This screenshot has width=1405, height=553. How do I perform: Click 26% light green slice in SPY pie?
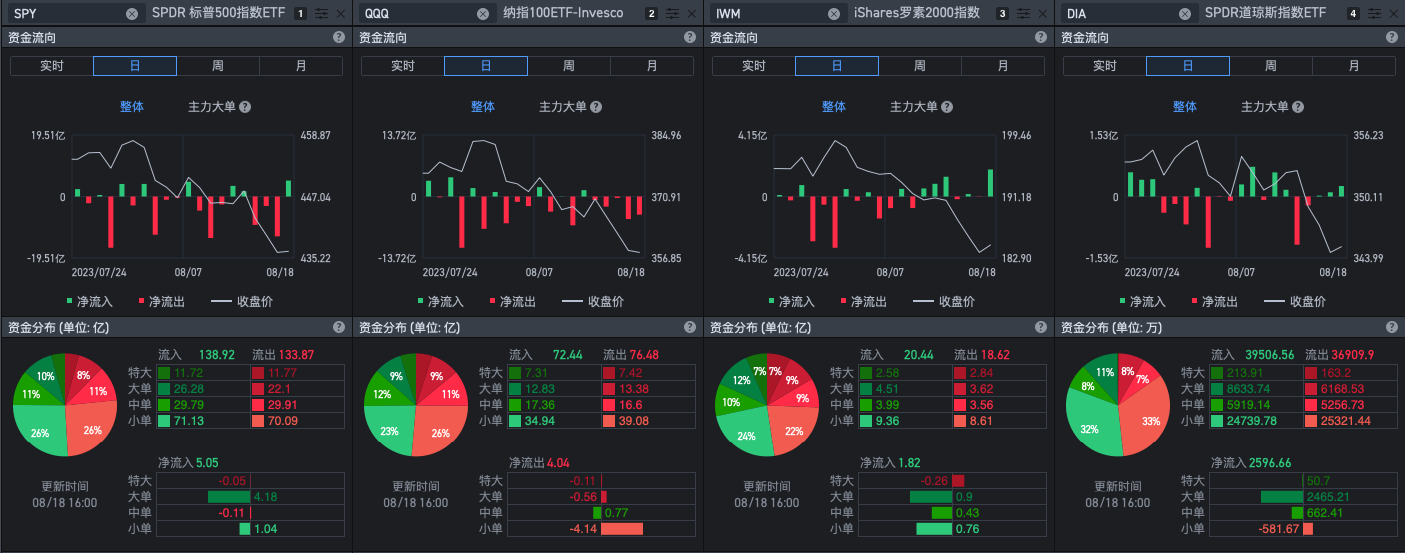pyautogui.click(x=40, y=432)
